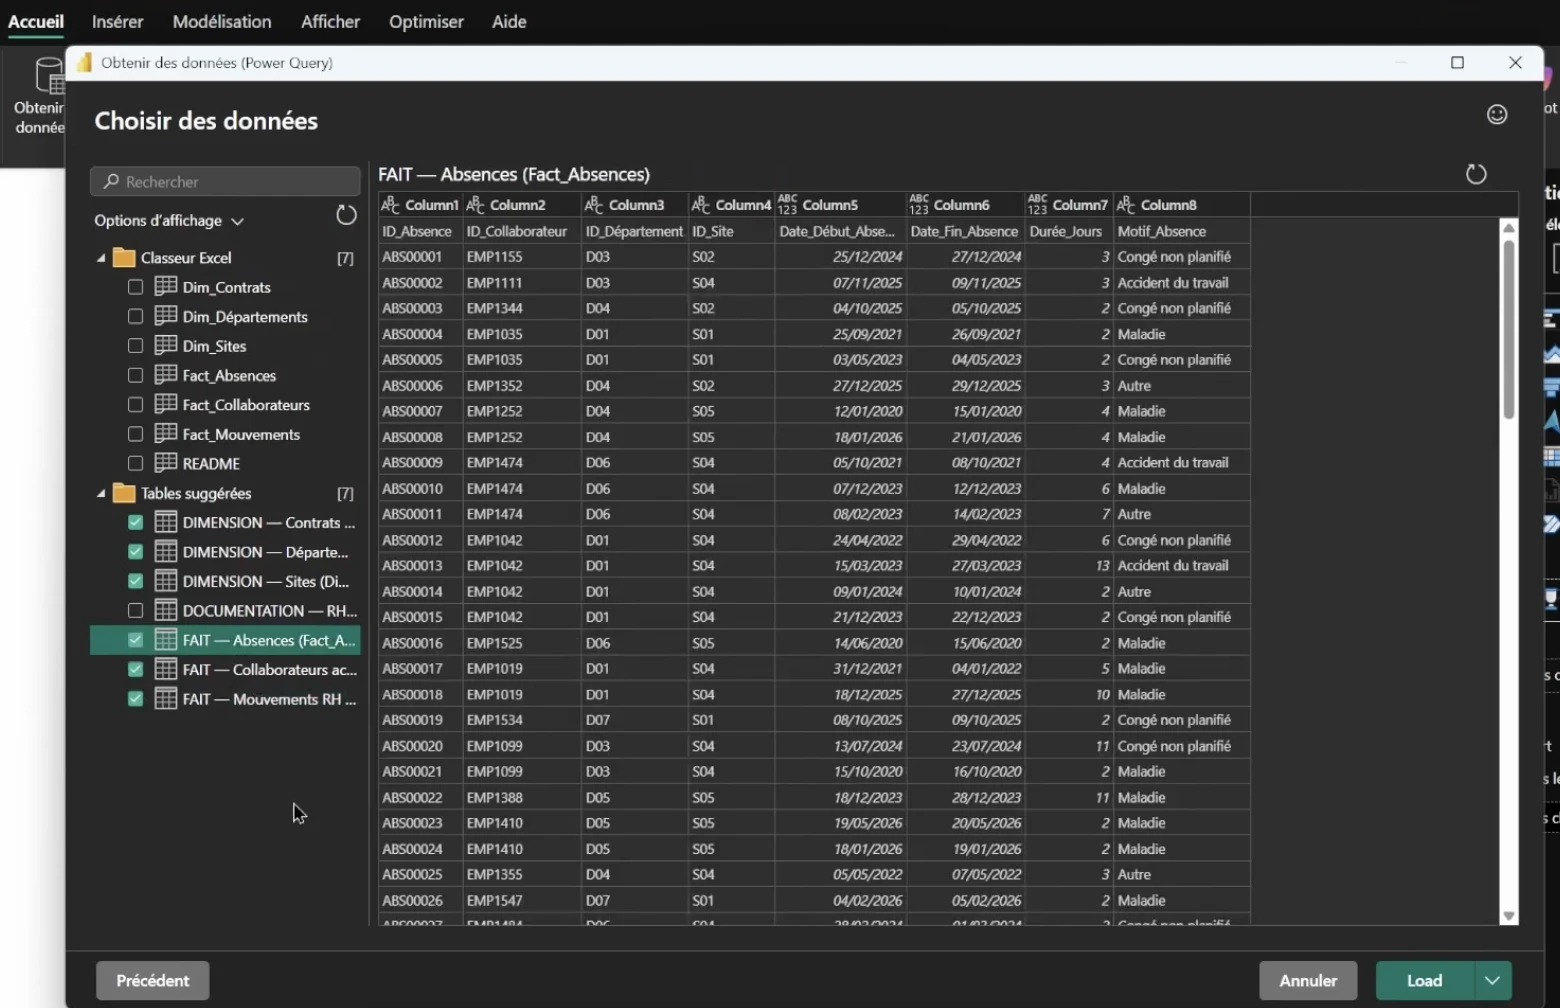Open the Load button dropdown arrow
Image resolution: width=1560 pixels, height=1008 pixels.
tap(1492, 980)
